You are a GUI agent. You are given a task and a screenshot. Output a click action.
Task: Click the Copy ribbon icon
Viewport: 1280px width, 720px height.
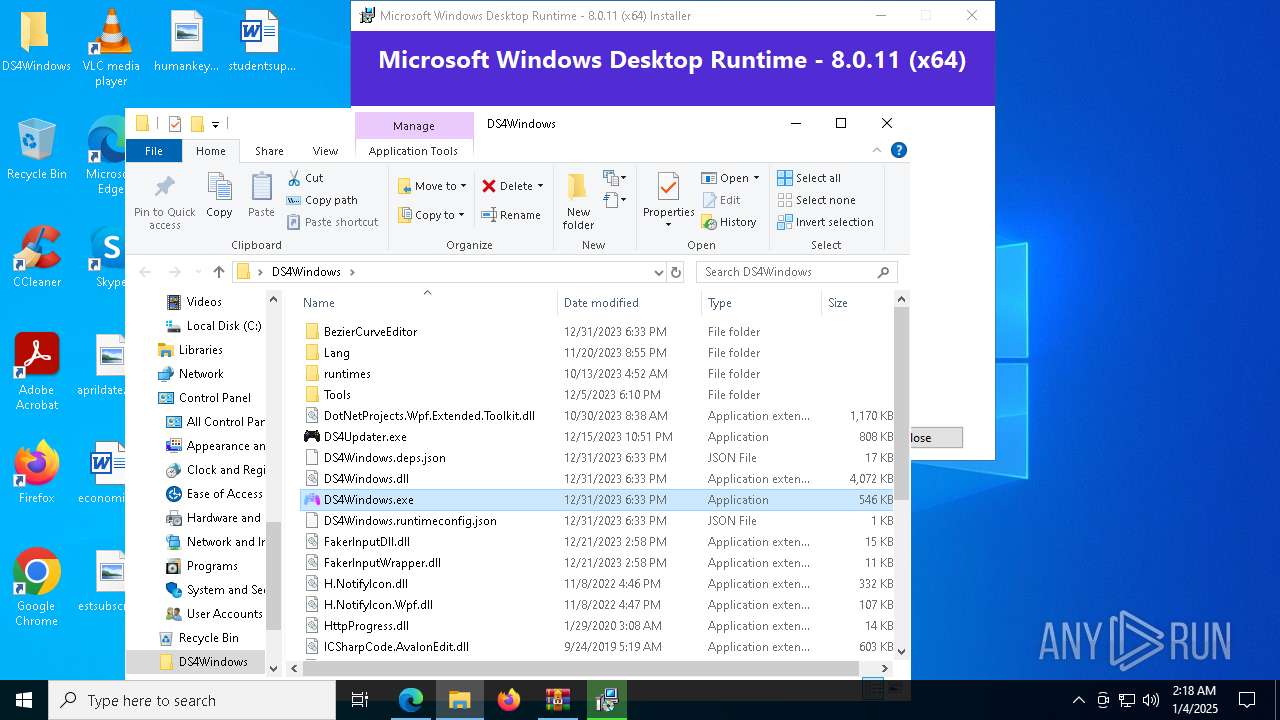pos(219,195)
